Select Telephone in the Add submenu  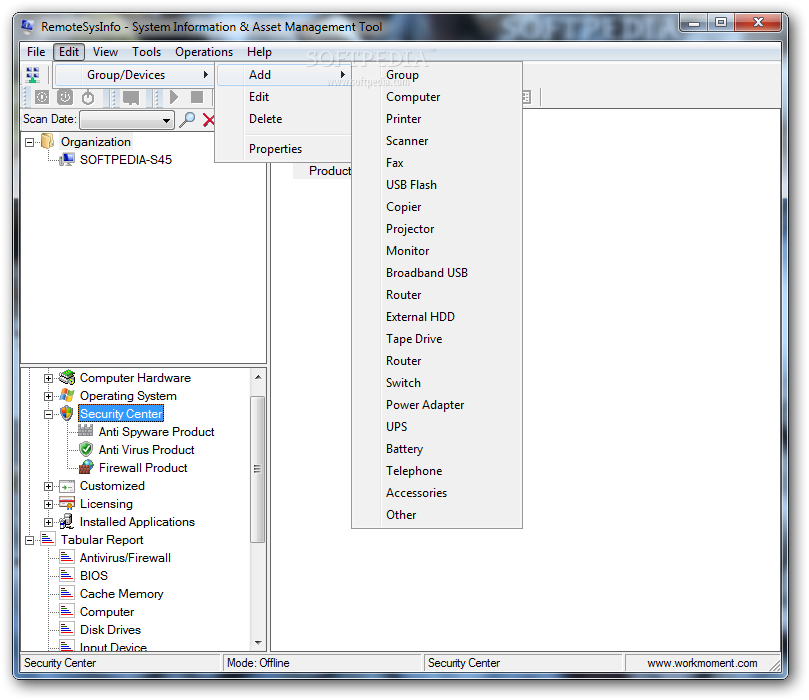click(436, 471)
